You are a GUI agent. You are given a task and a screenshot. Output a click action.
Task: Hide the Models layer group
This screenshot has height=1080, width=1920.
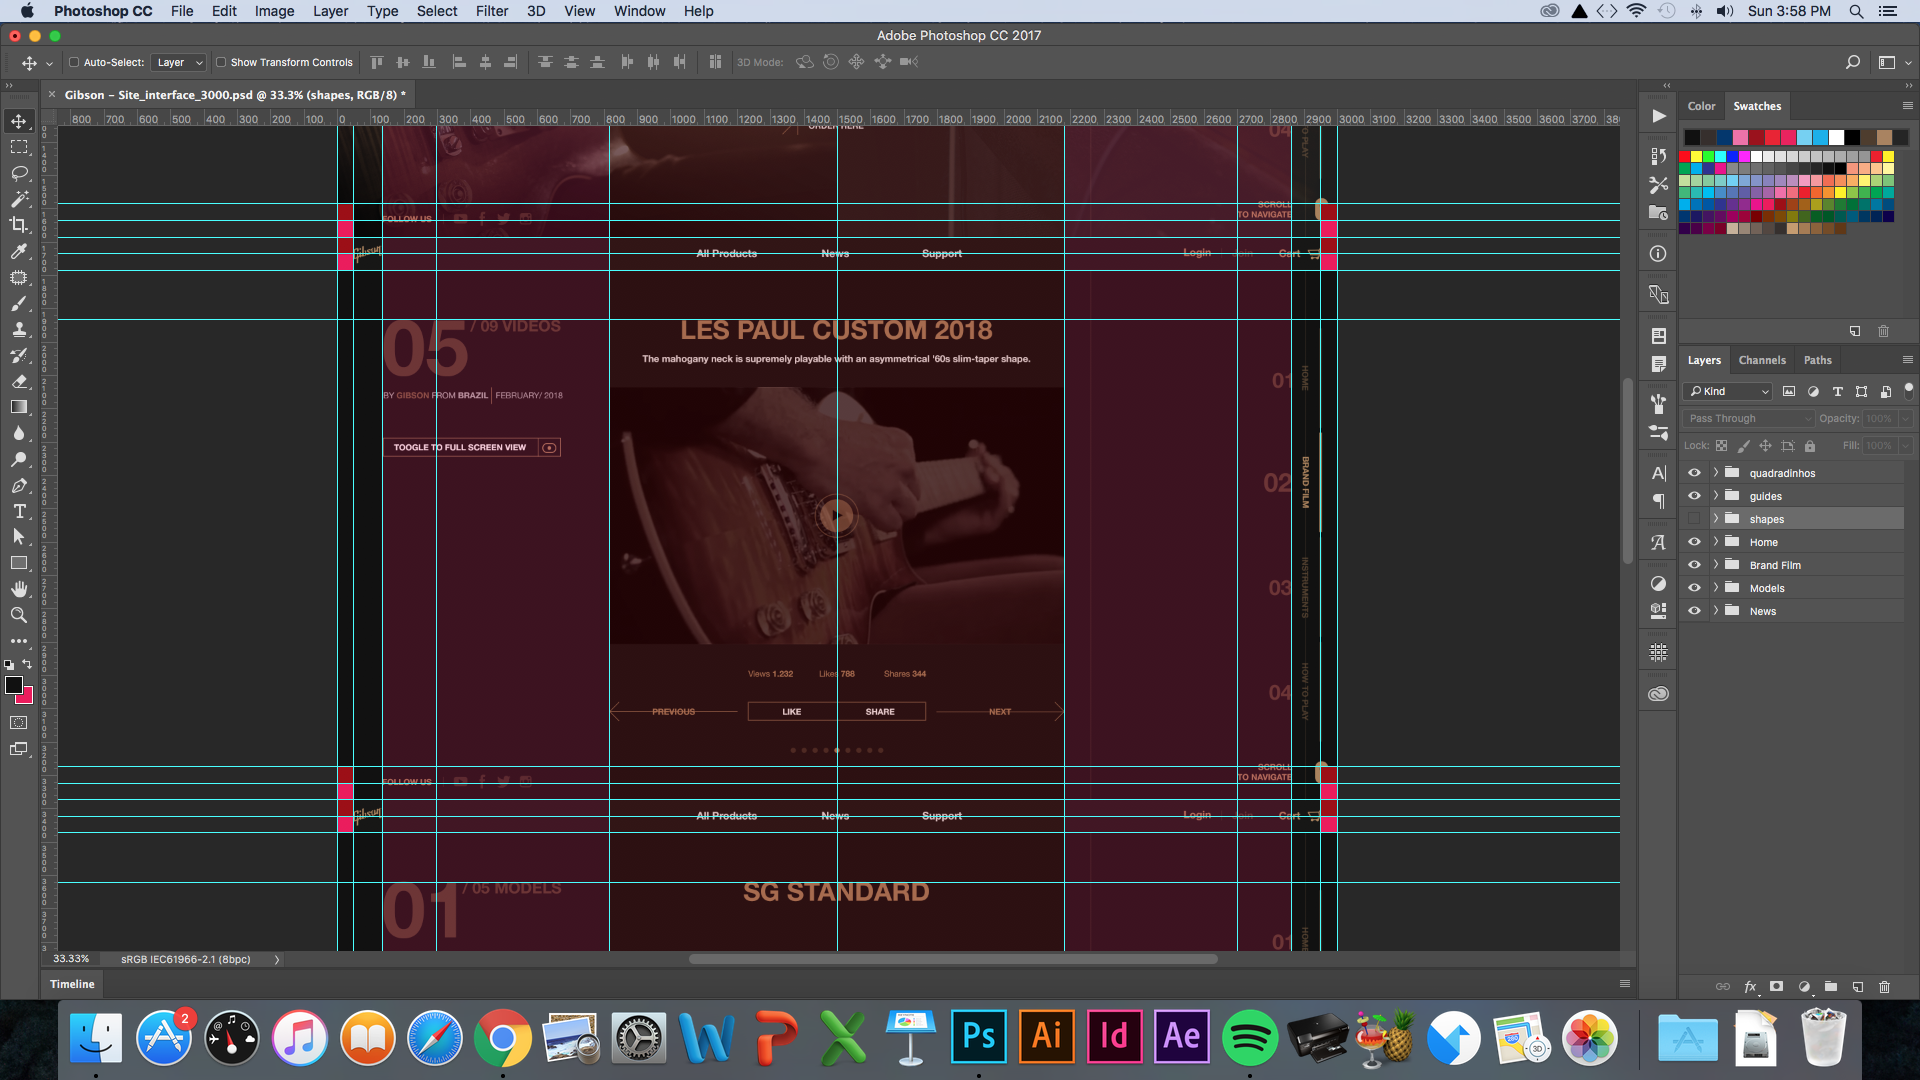[1694, 588]
